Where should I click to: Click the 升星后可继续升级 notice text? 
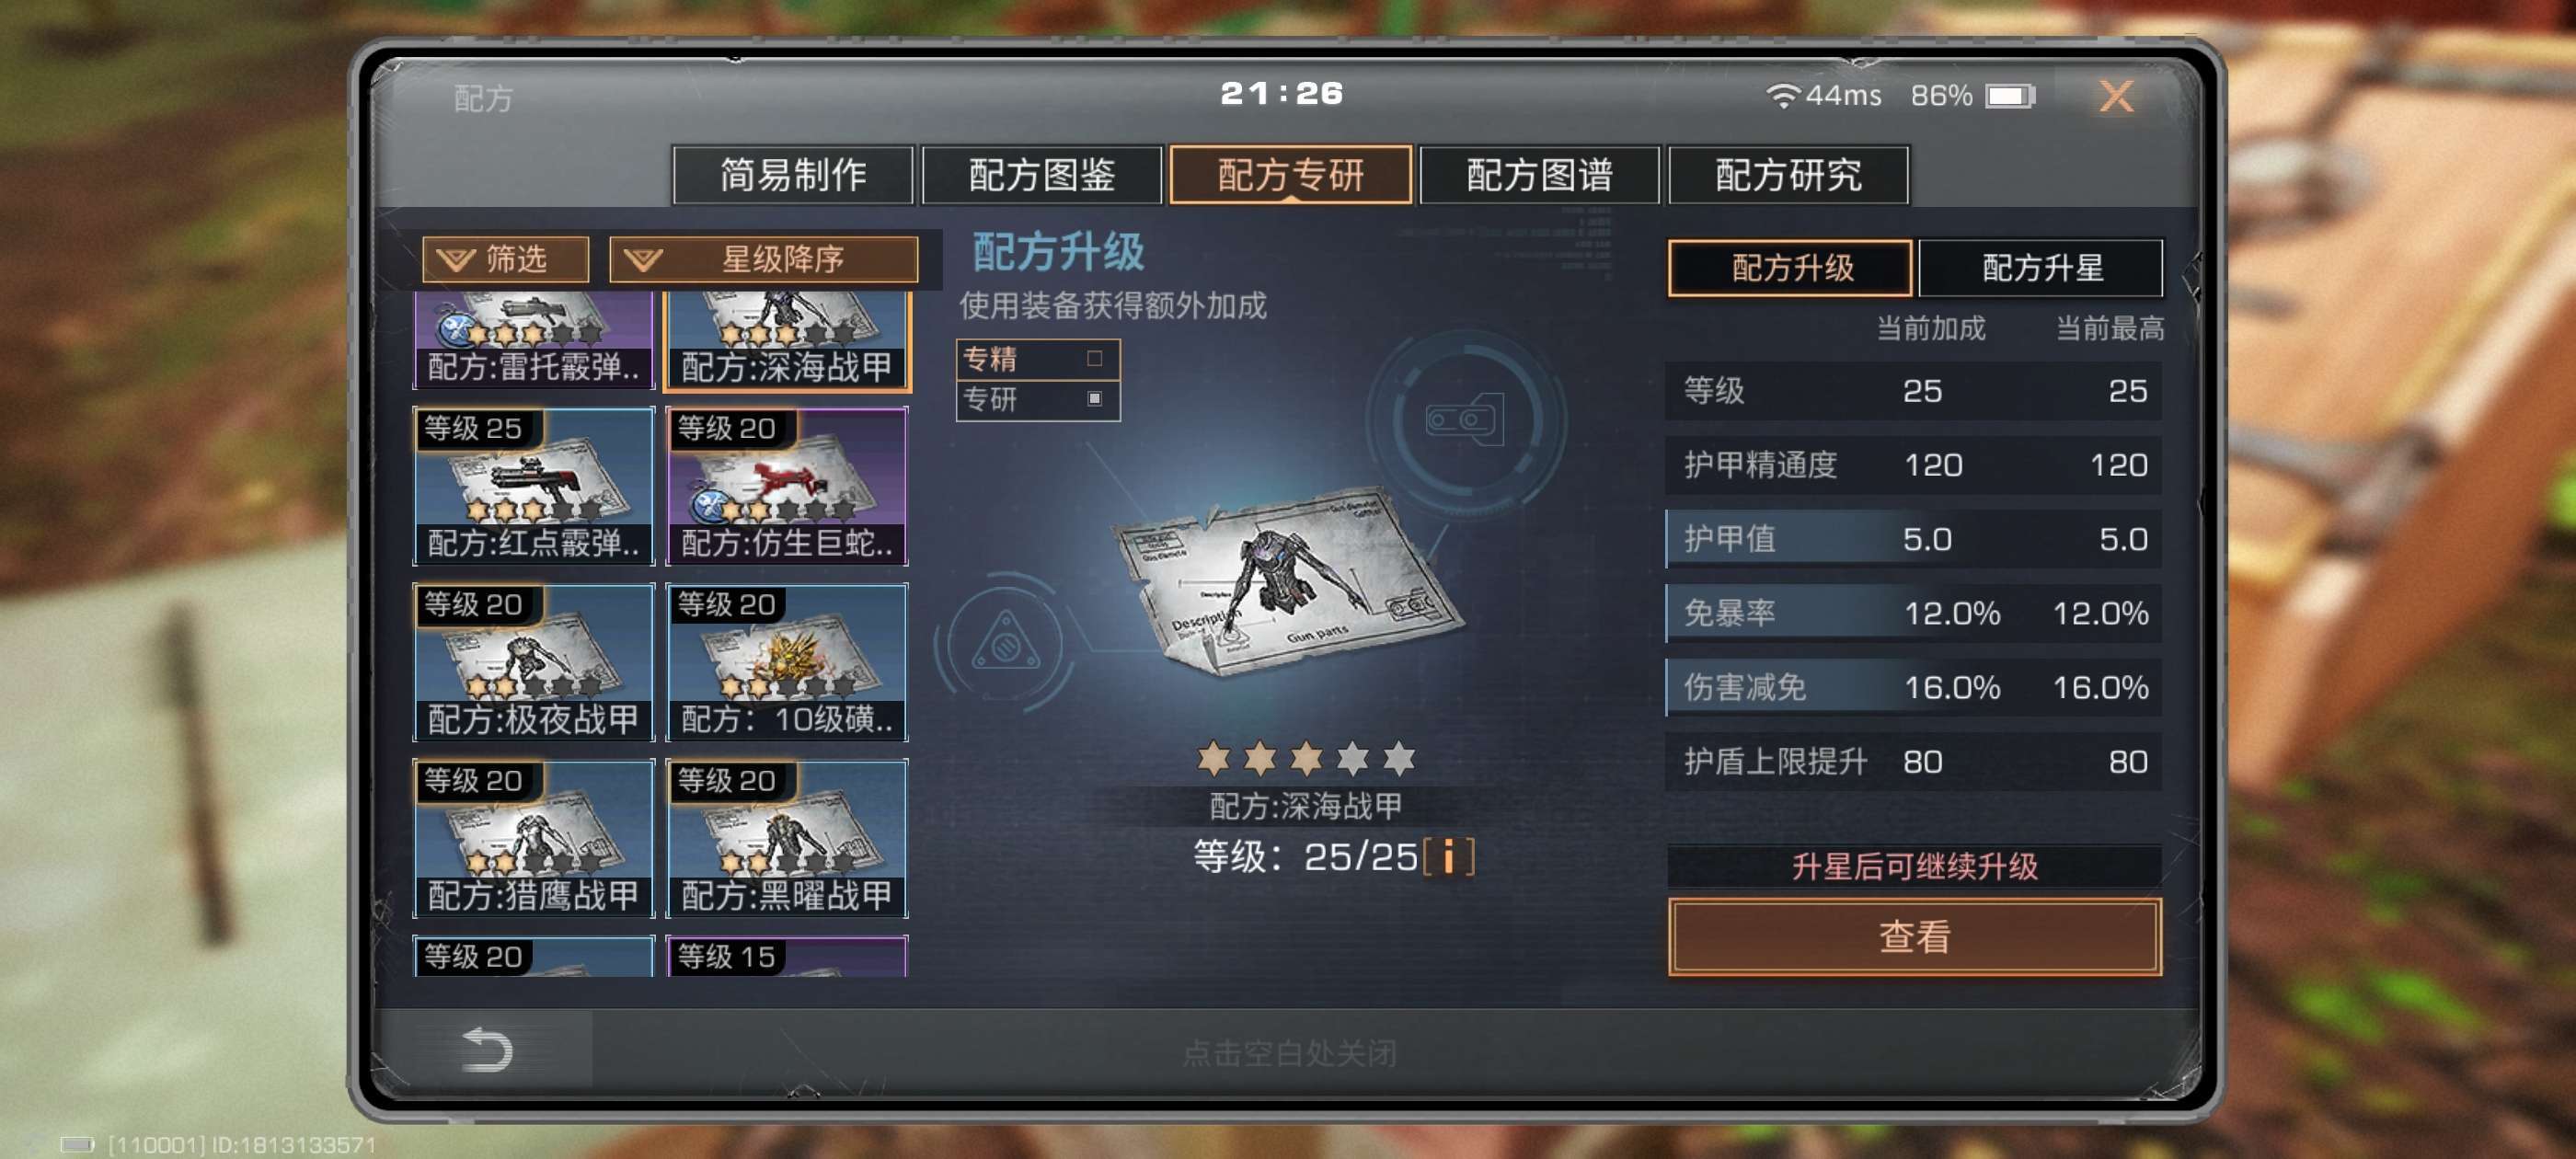click(x=1914, y=865)
